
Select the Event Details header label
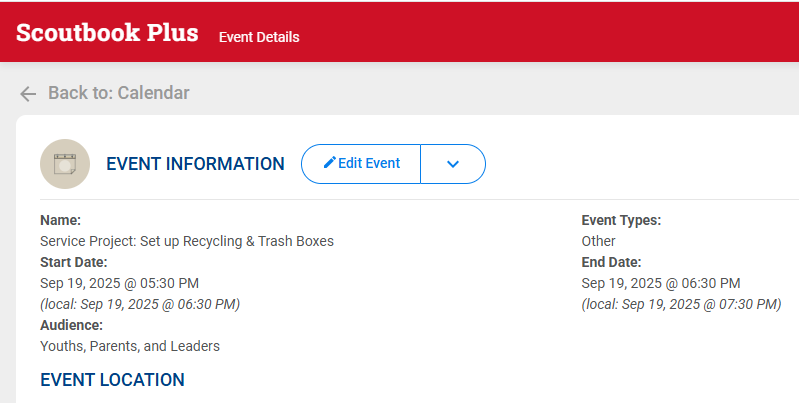coord(259,37)
